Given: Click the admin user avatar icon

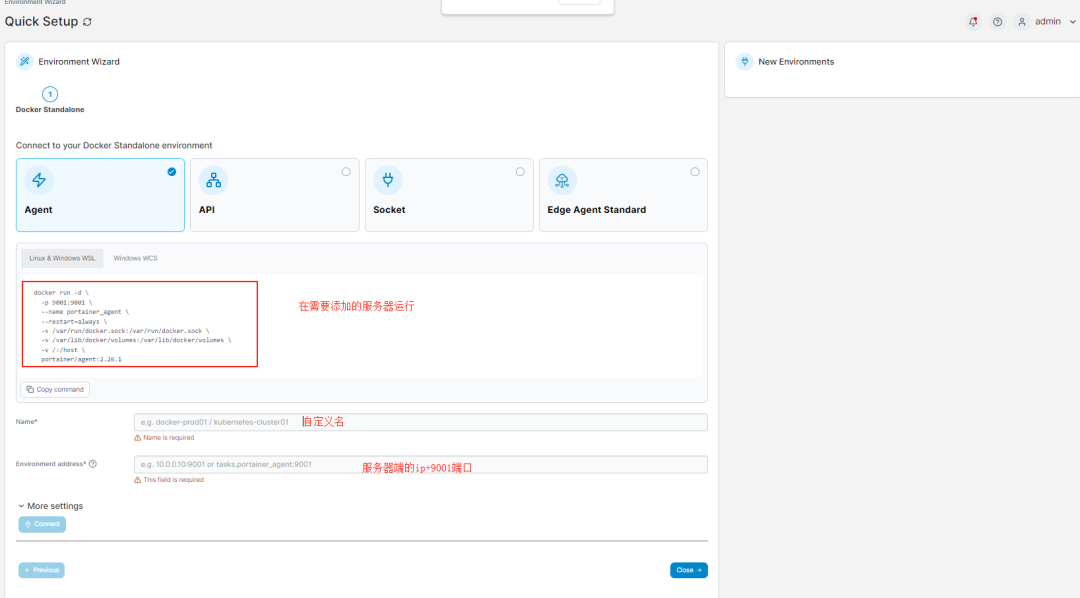Looking at the screenshot, I should (1022, 22).
